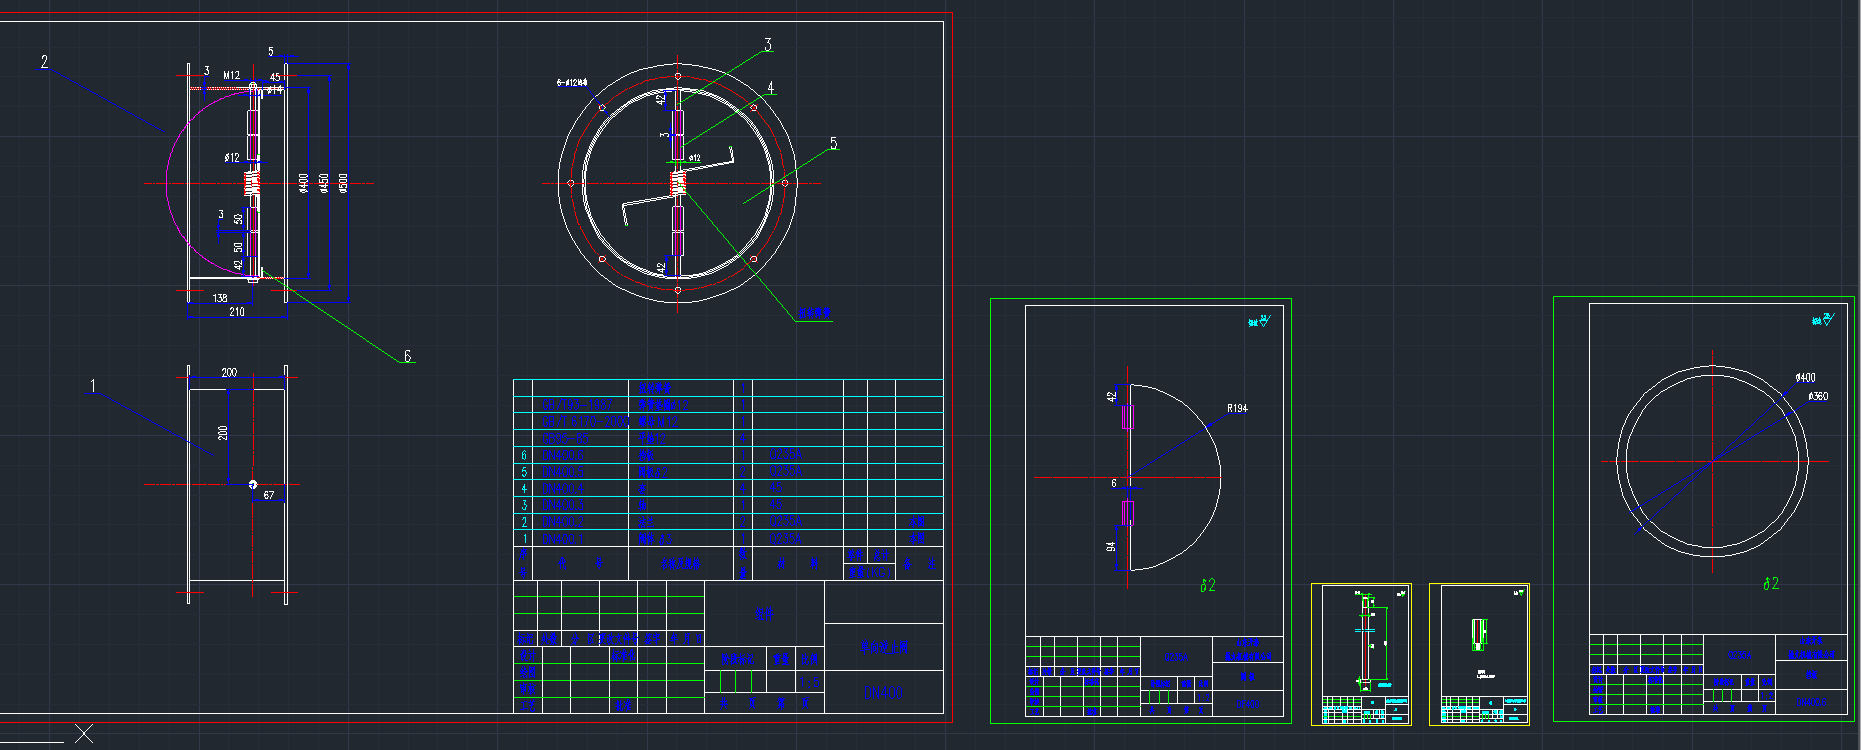The image size is (1861, 750).
Task: Pick the R194 radius dimension text
Action: 1237,408
